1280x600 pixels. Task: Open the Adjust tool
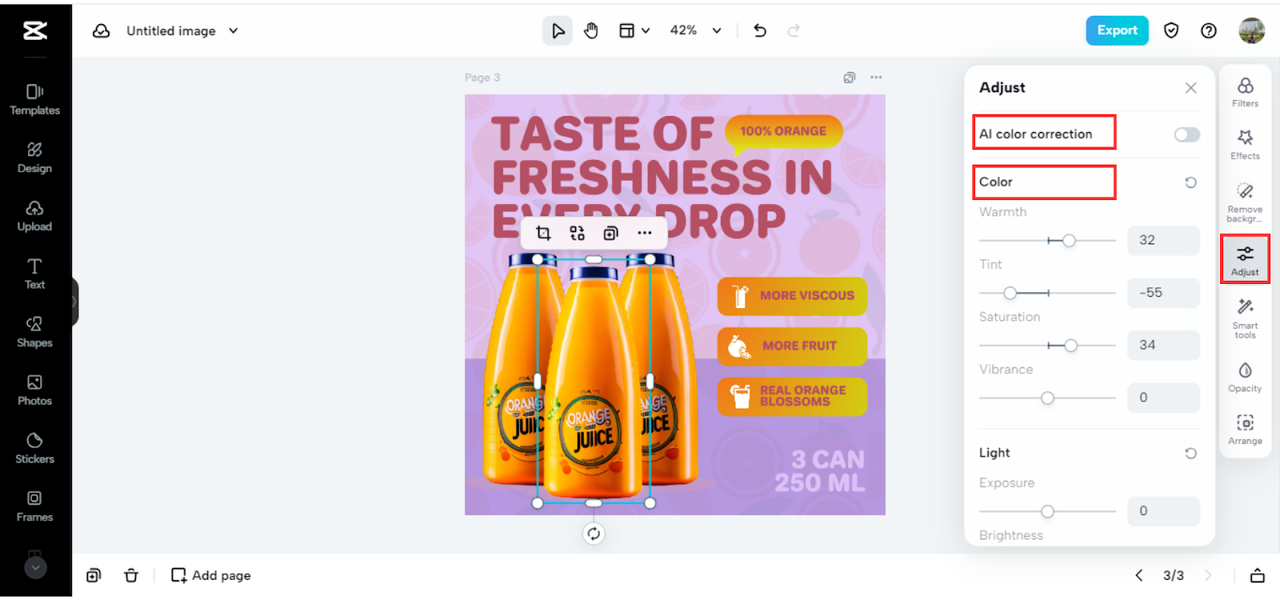[1245, 260]
